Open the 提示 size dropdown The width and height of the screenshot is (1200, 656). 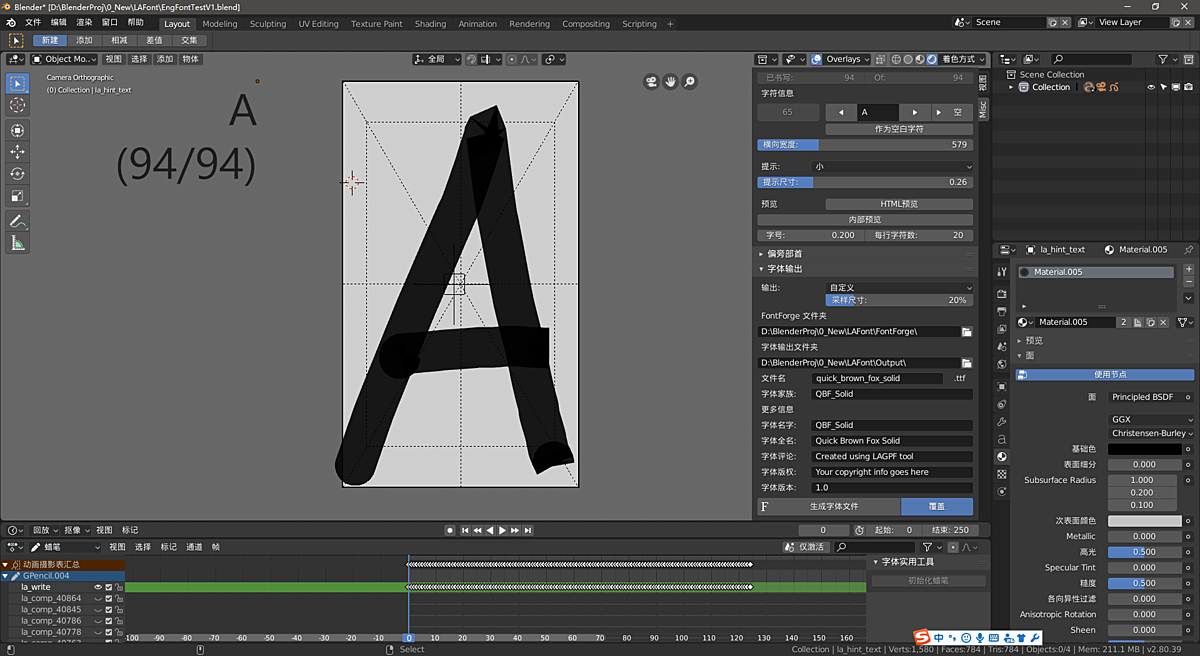pos(892,167)
